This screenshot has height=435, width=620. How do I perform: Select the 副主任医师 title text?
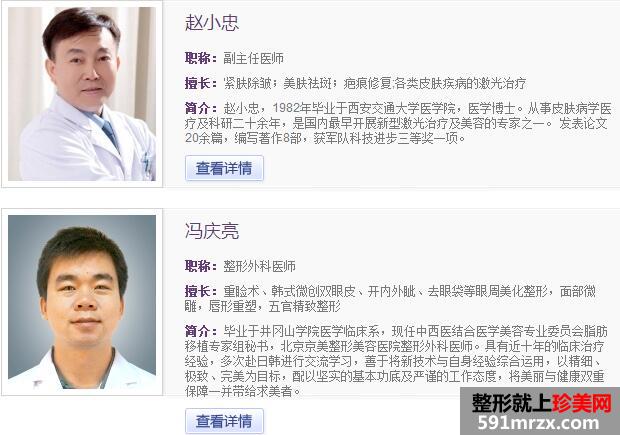click(253, 59)
